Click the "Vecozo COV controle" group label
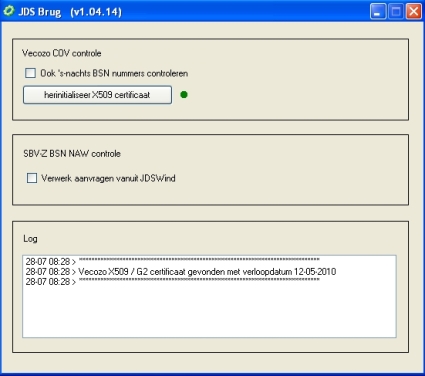This screenshot has height=376, width=425. [61, 53]
